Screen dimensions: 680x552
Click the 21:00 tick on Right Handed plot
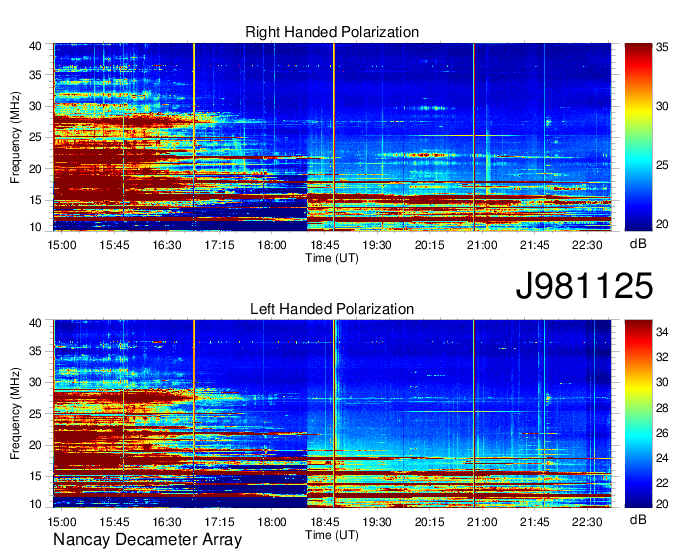482,245
